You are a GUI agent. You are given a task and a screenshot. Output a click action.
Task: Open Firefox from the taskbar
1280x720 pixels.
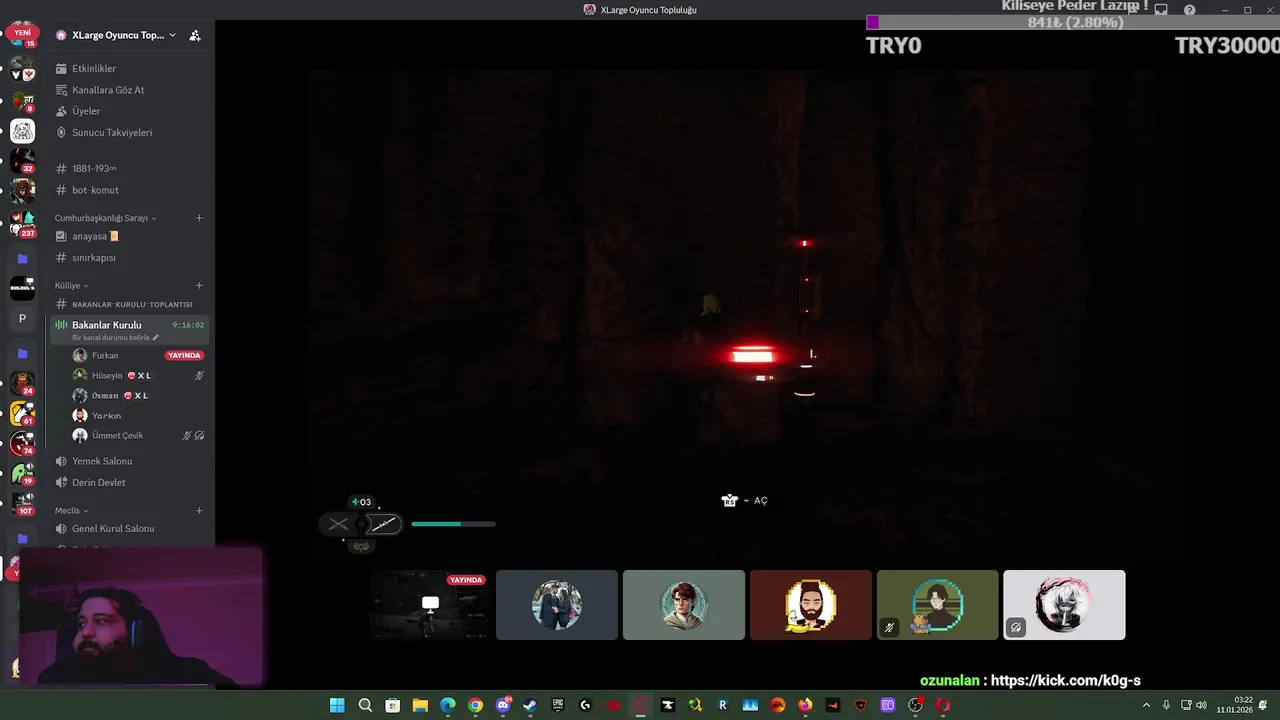[x=805, y=705]
